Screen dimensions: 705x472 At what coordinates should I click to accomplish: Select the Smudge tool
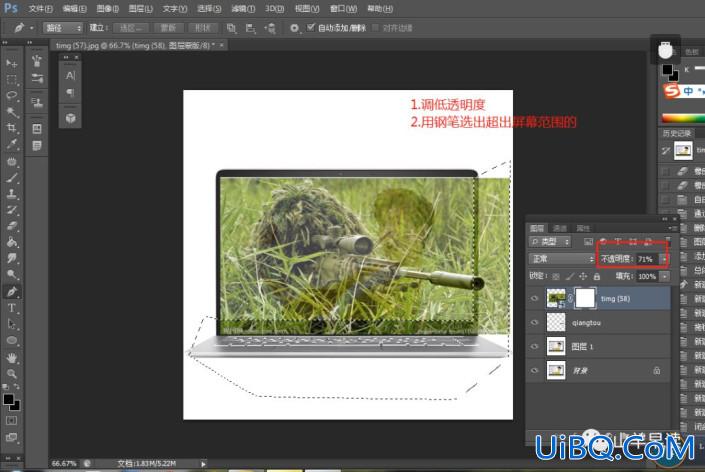tap(12, 258)
